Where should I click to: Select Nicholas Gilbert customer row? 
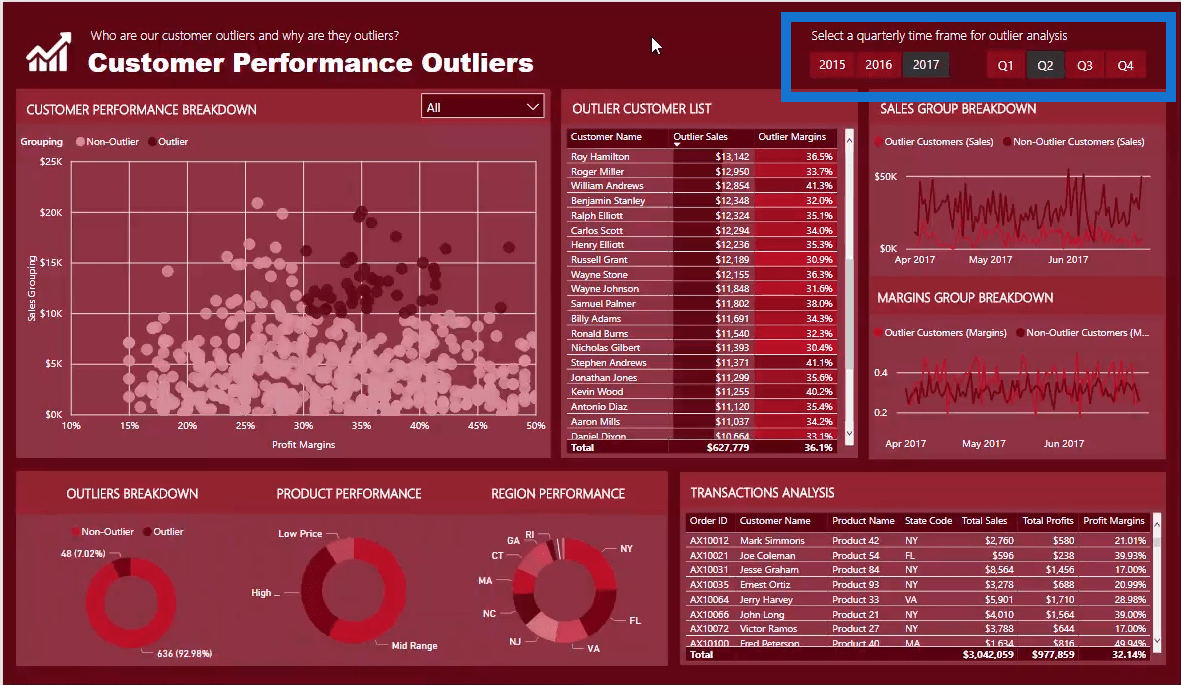point(702,348)
